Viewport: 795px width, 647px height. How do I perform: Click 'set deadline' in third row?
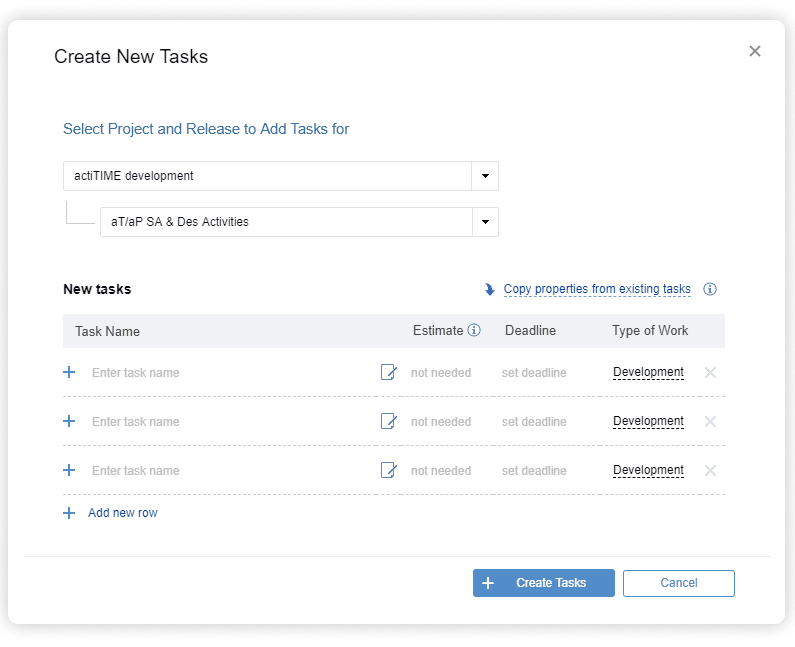coord(534,471)
